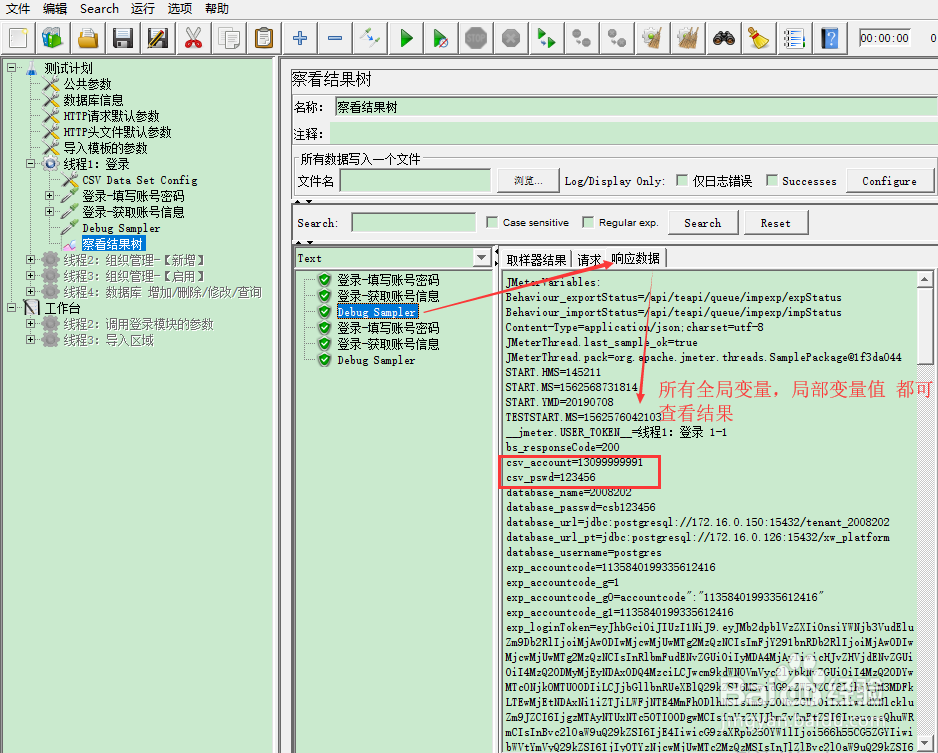Expand 登录-填写账号密码 tree node
This screenshot has width=938, height=753.
click(x=49, y=196)
